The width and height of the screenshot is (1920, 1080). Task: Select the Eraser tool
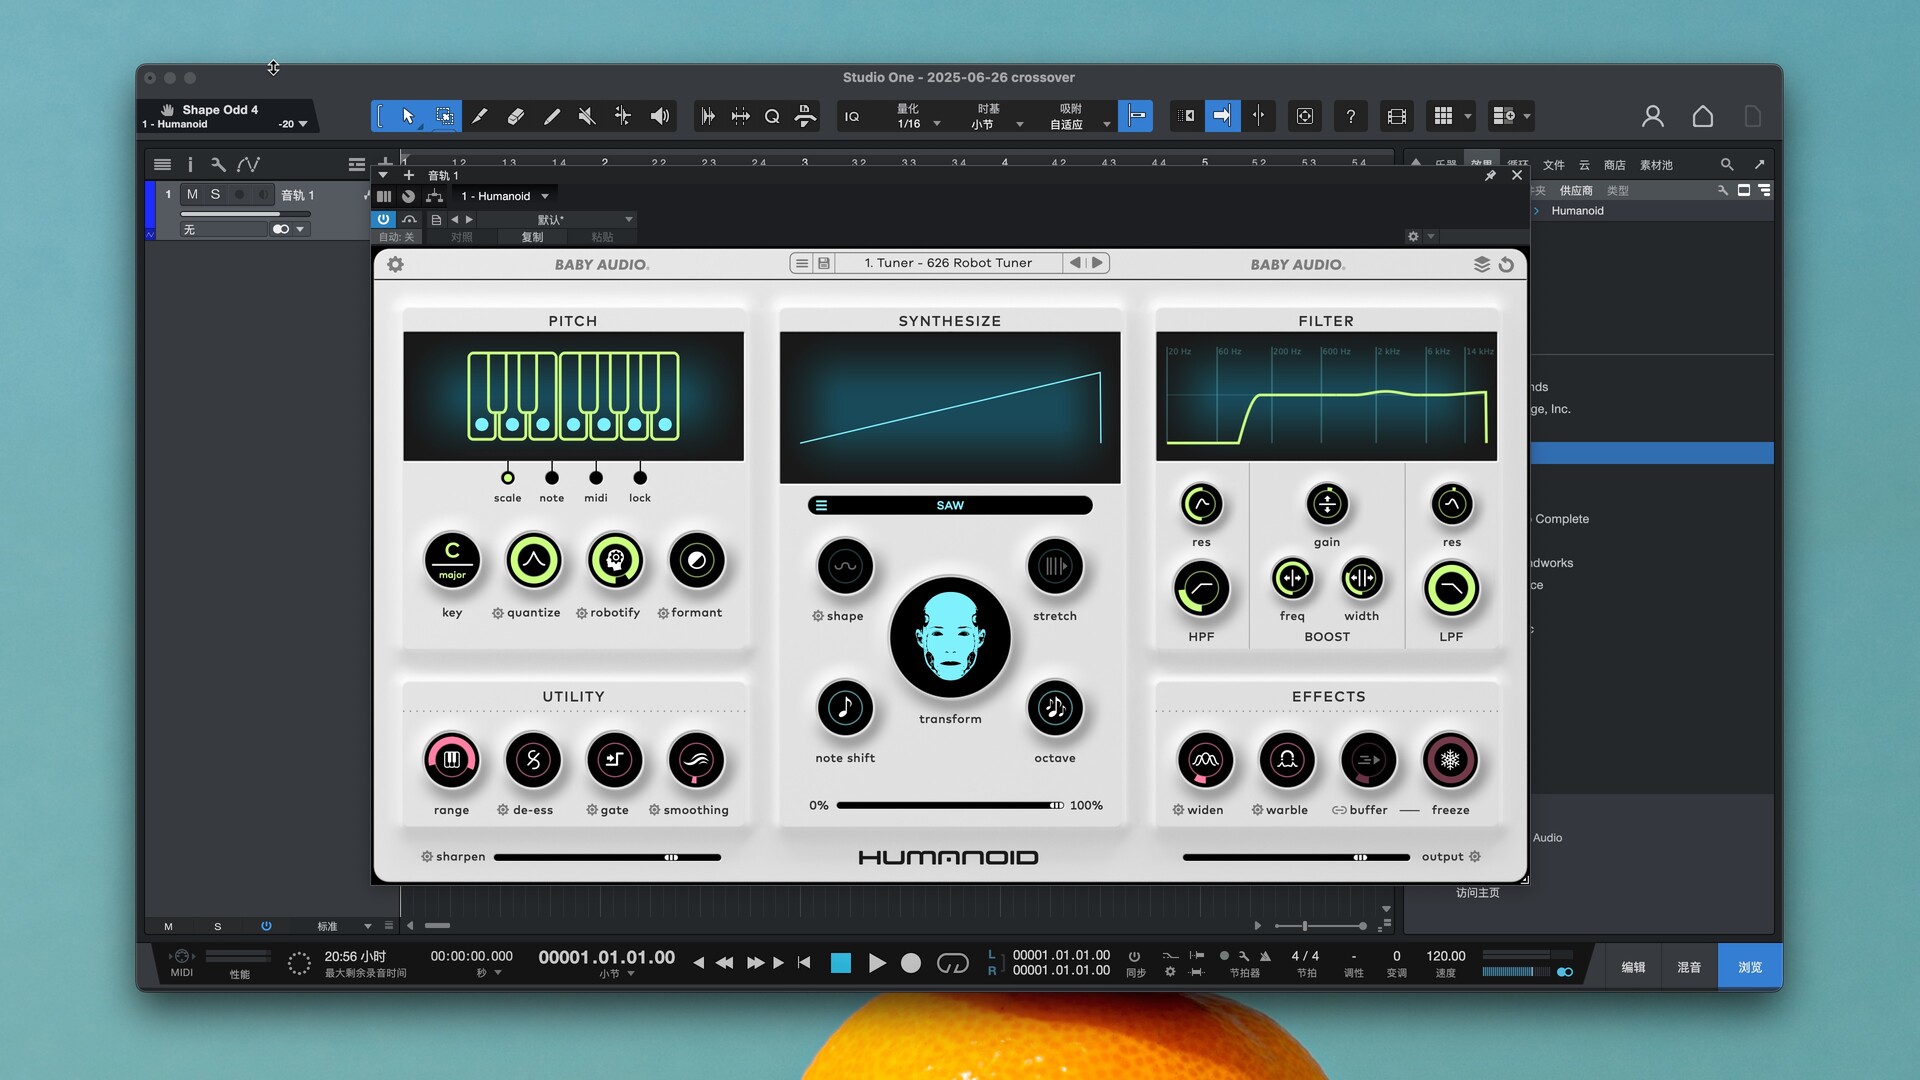[515, 116]
